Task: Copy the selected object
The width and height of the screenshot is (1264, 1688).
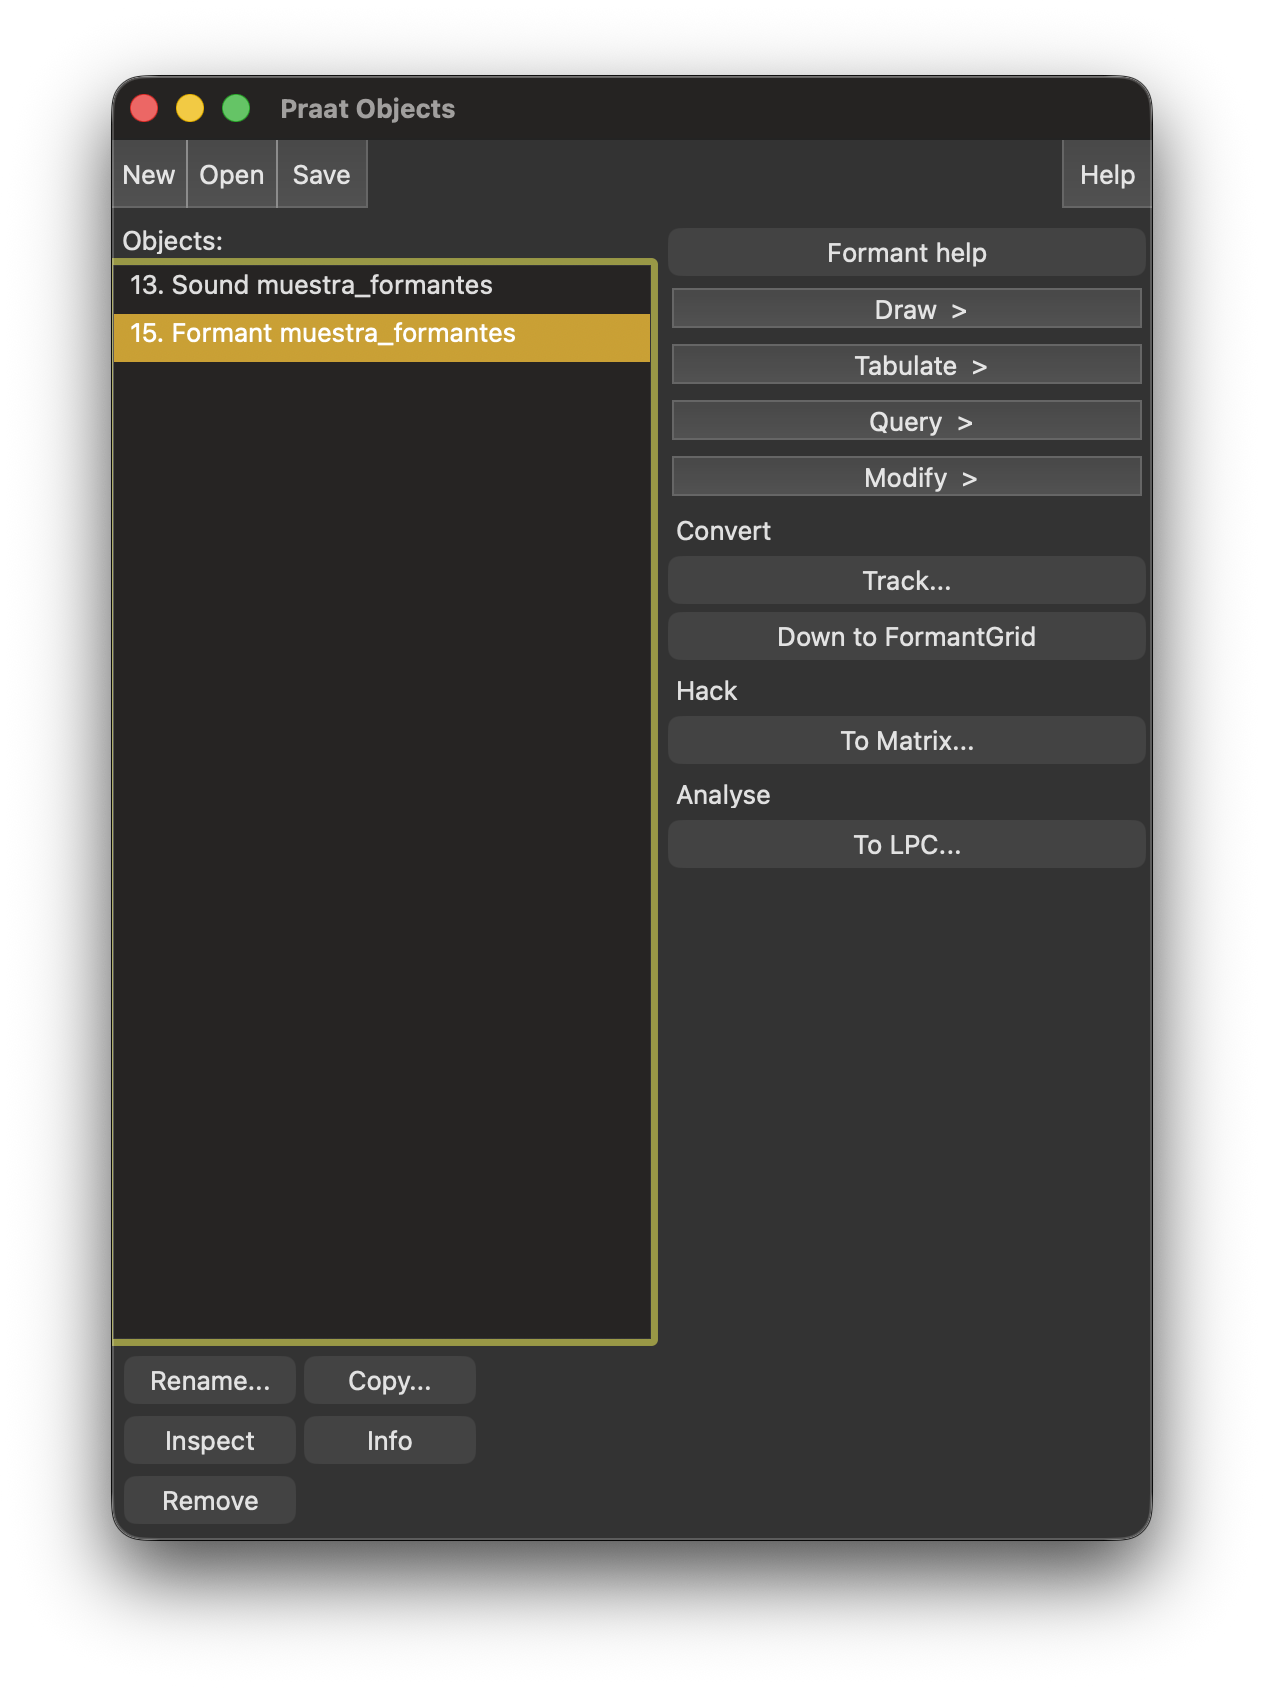Action: tap(389, 1381)
